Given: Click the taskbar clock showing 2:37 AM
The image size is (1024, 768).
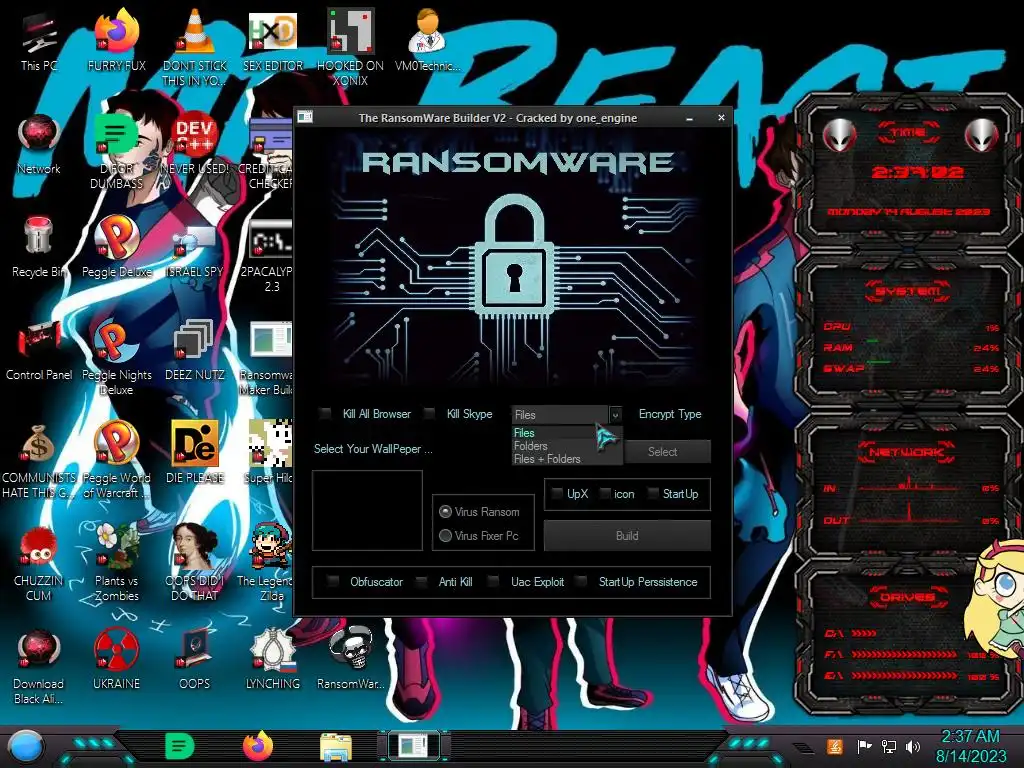Looking at the screenshot, I should [970, 746].
